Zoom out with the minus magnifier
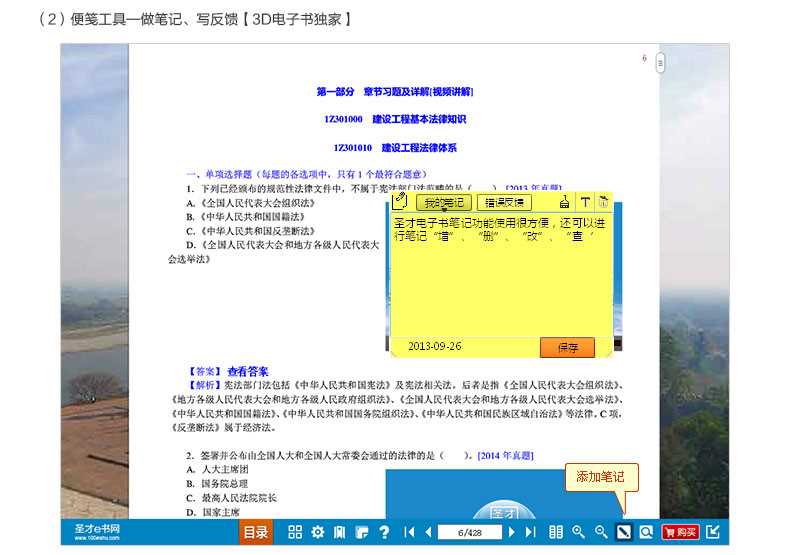The height and width of the screenshot is (555, 790). pos(601,532)
